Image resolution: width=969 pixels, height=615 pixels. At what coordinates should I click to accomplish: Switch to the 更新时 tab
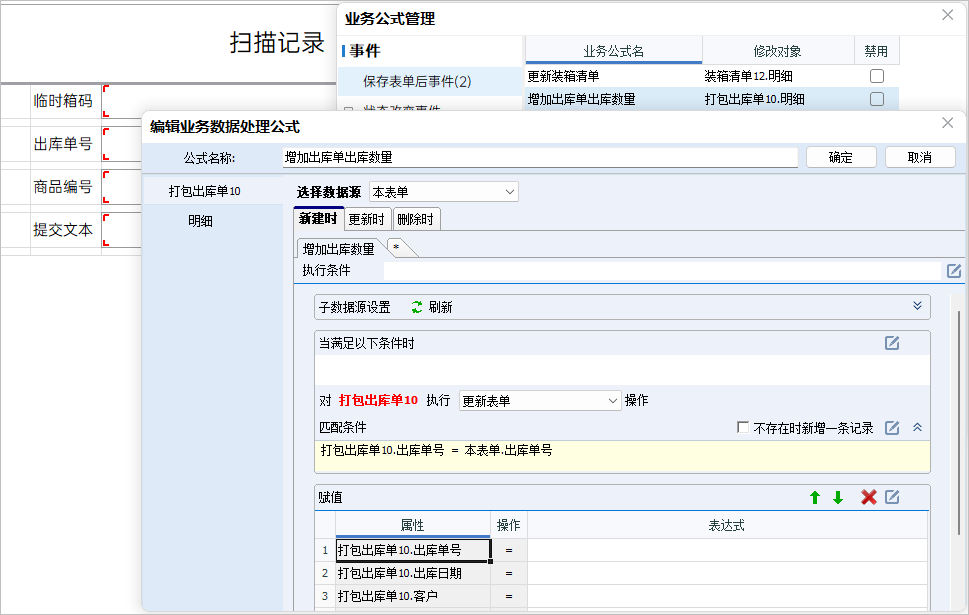[x=366, y=219]
